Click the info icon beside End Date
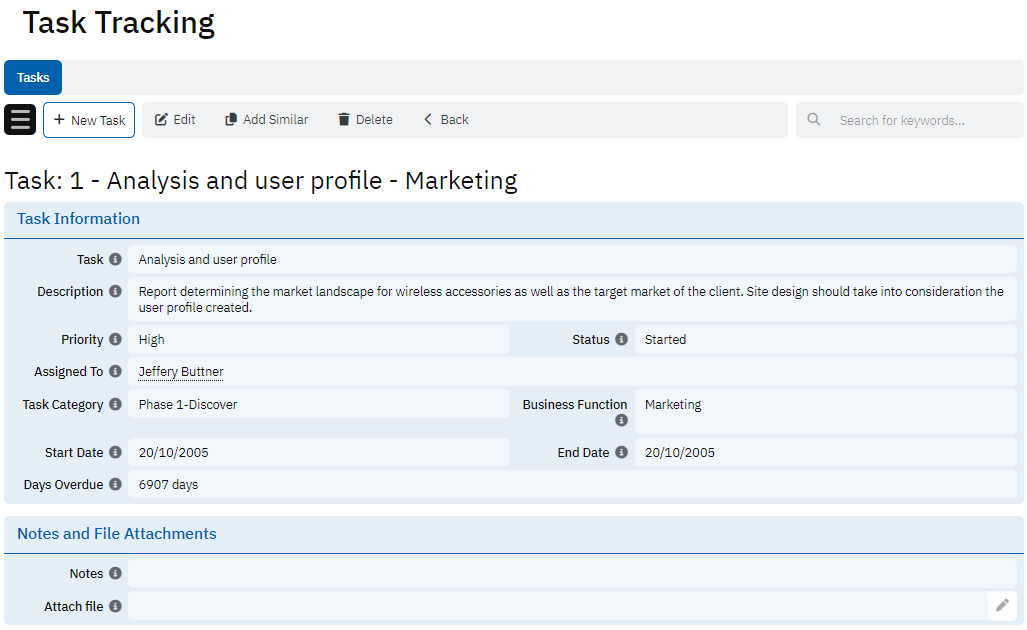The width and height of the screenshot is (1027, 630). pyautogui.click(x=621, y=453)
